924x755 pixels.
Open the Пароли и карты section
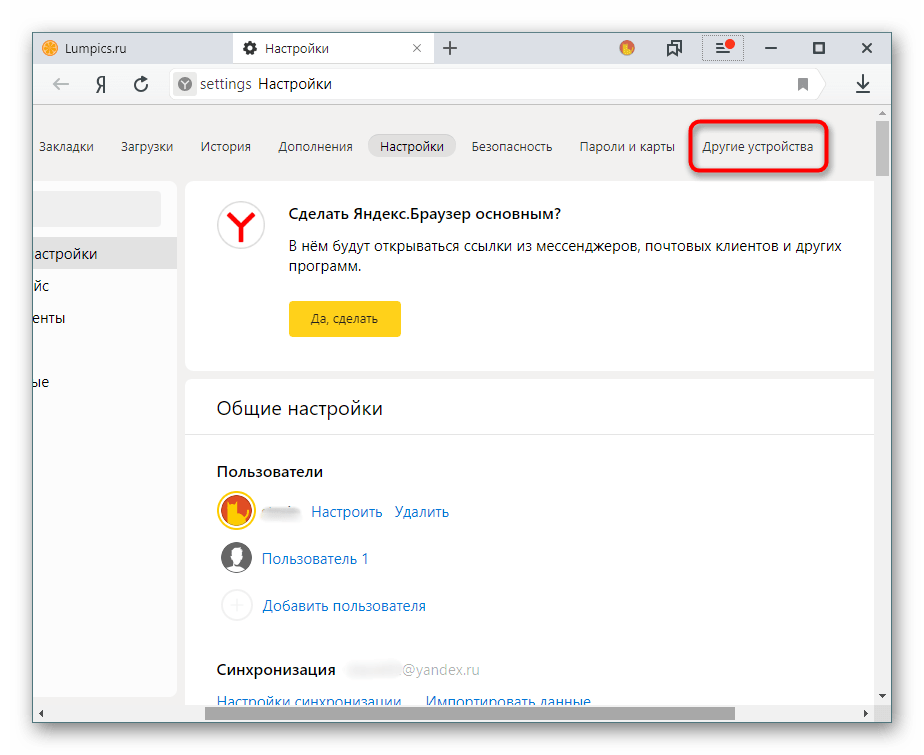click(627, 147)
